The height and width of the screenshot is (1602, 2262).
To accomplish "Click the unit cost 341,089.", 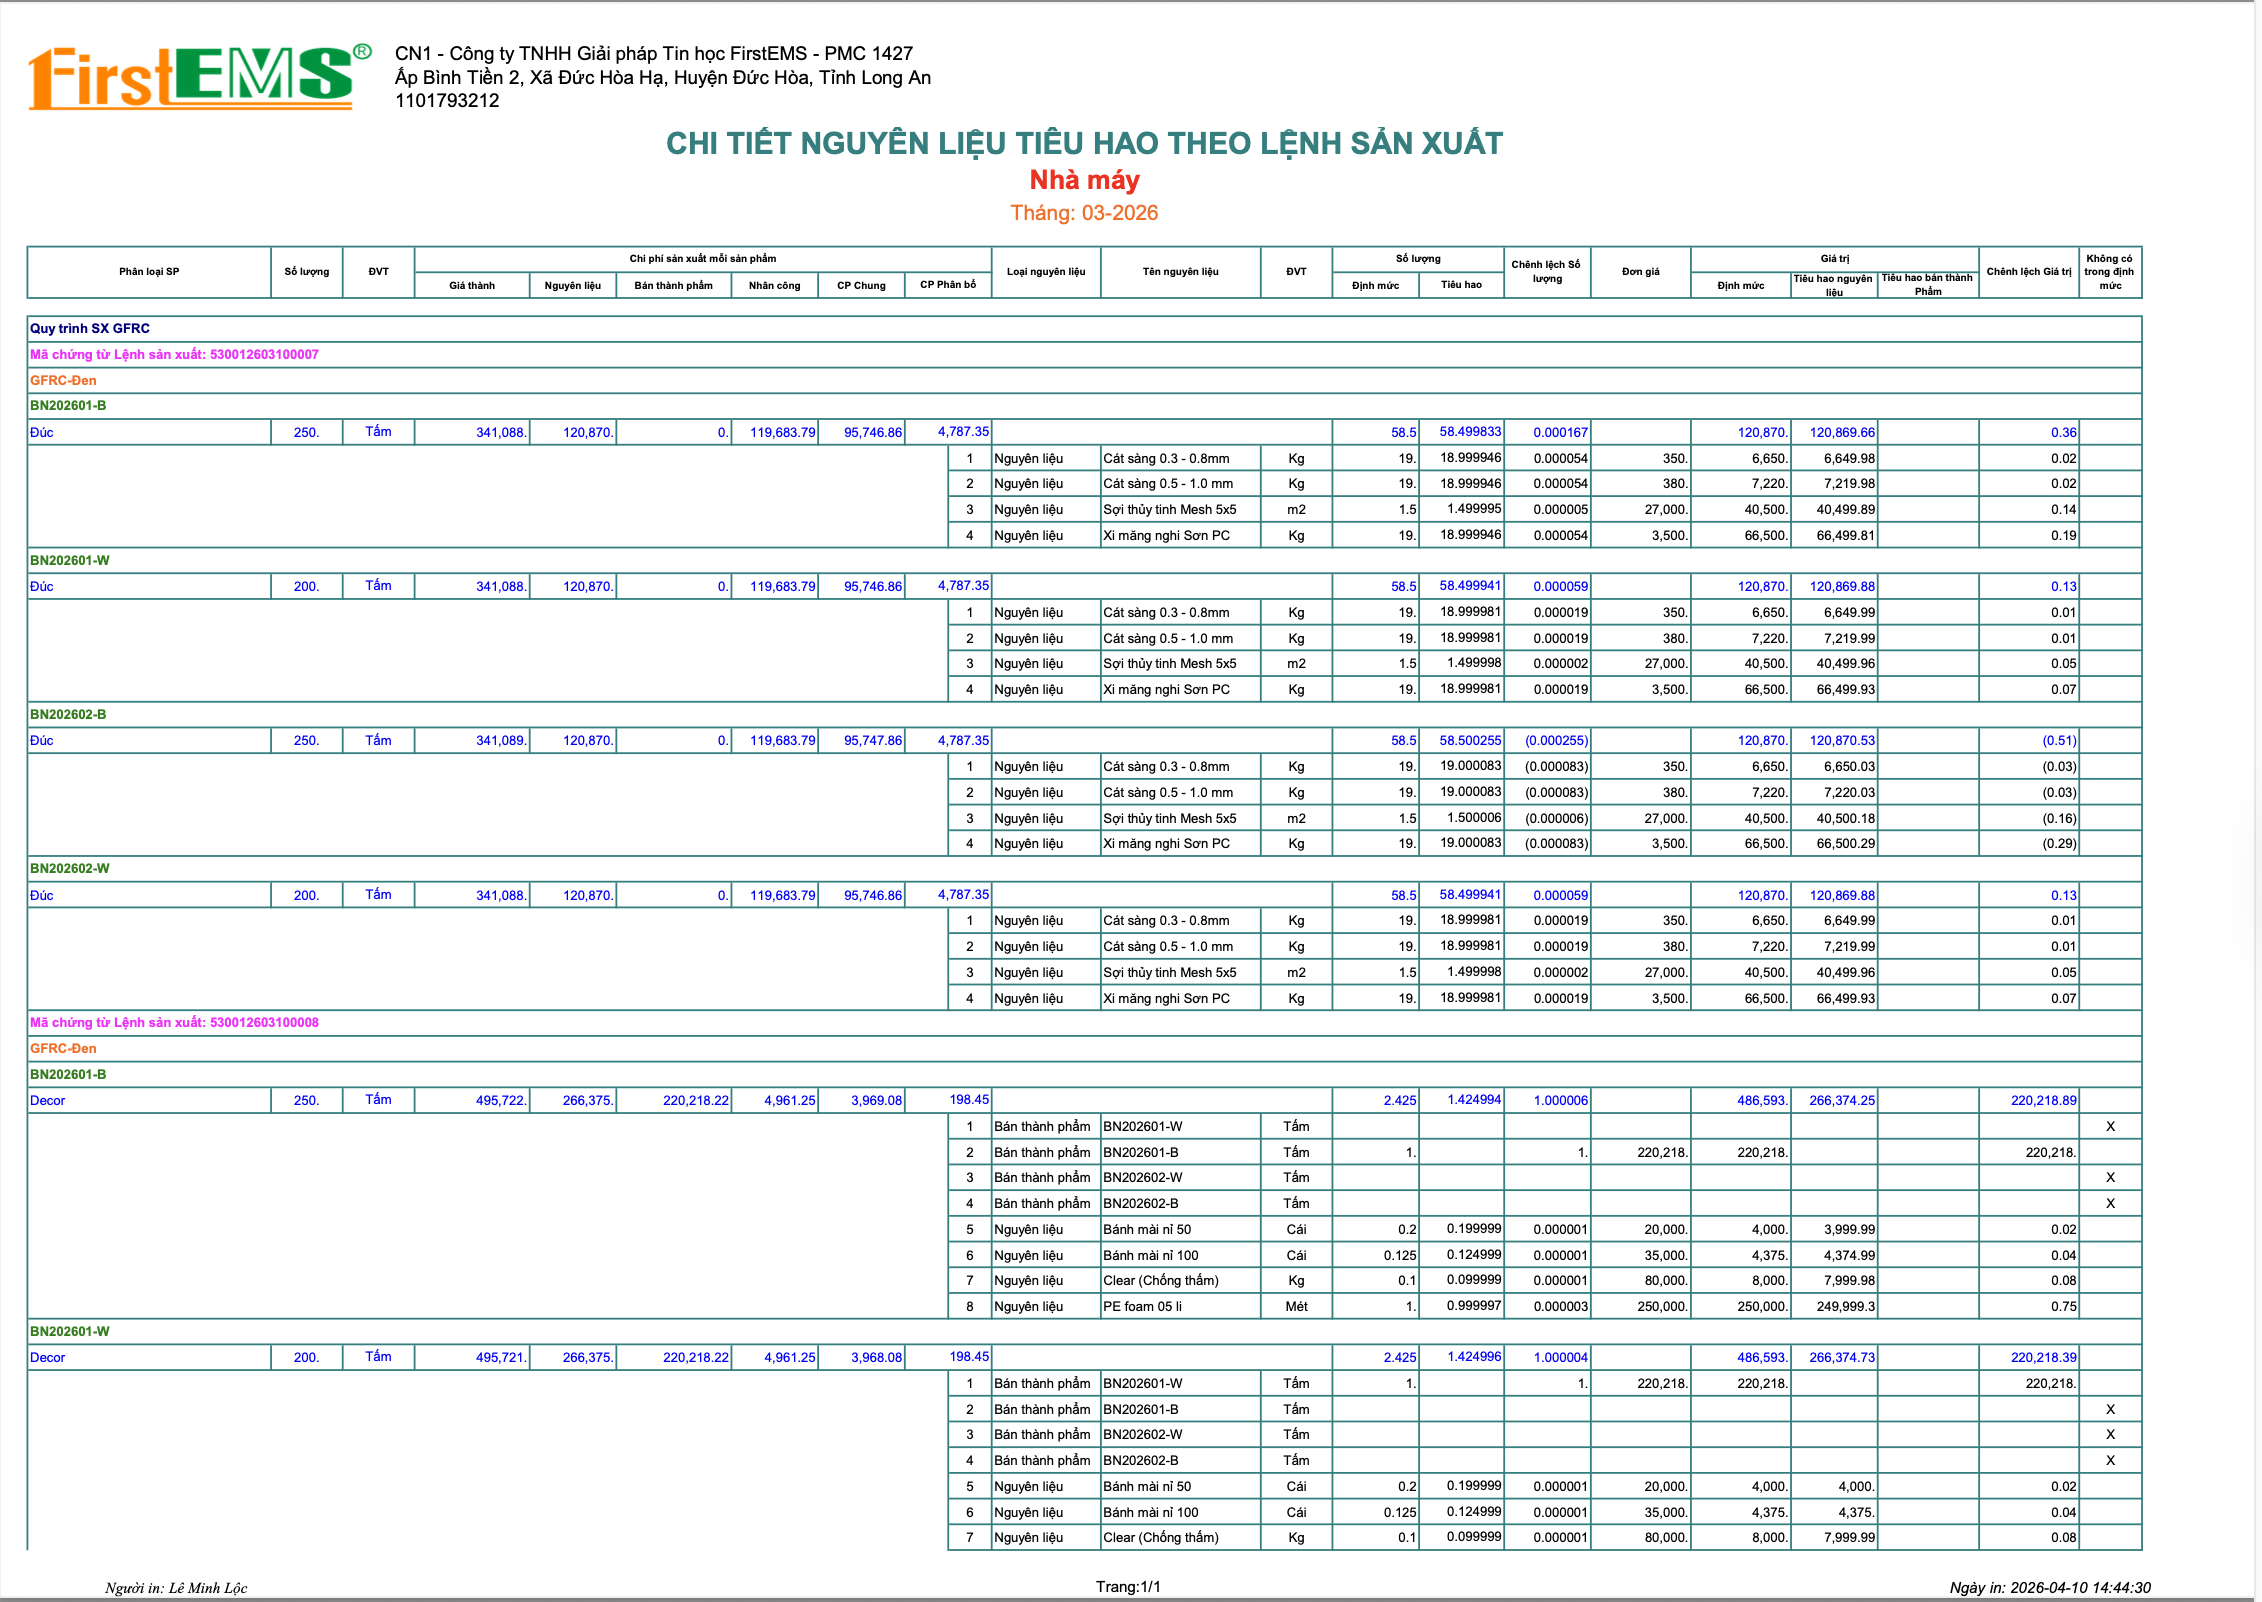I will (501, 741).
